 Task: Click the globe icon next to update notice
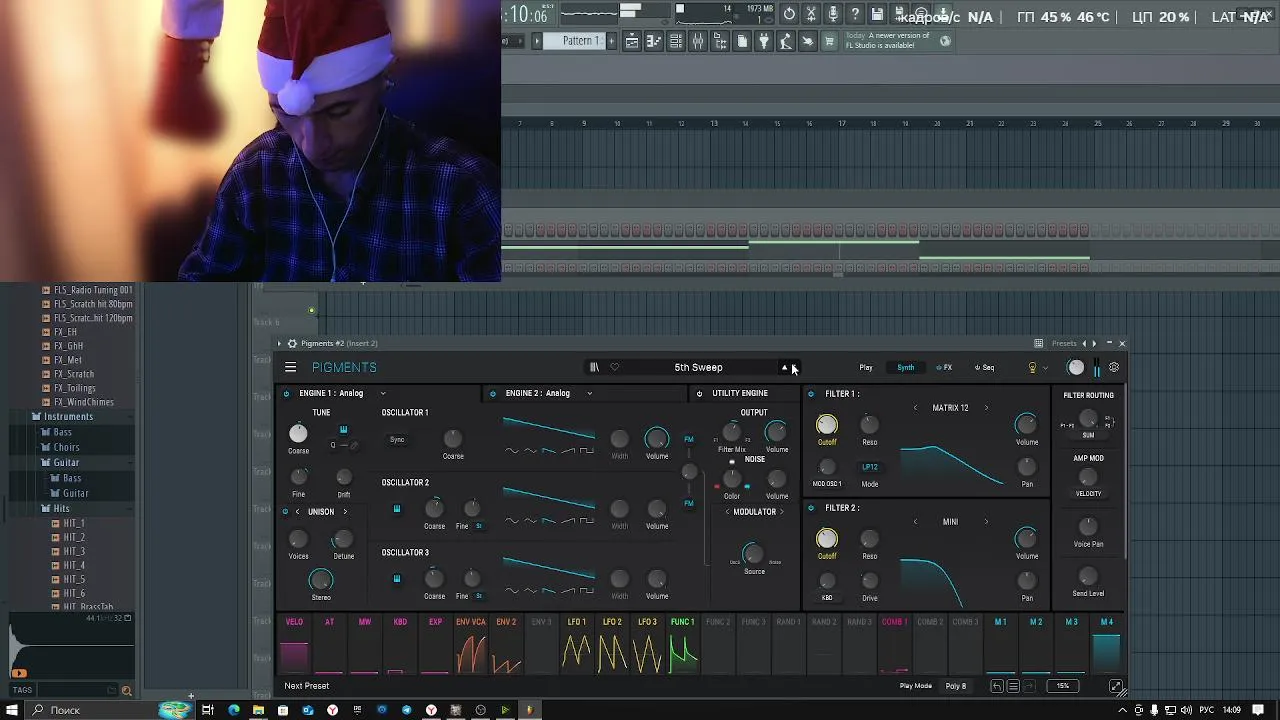[x=945, y=41]
